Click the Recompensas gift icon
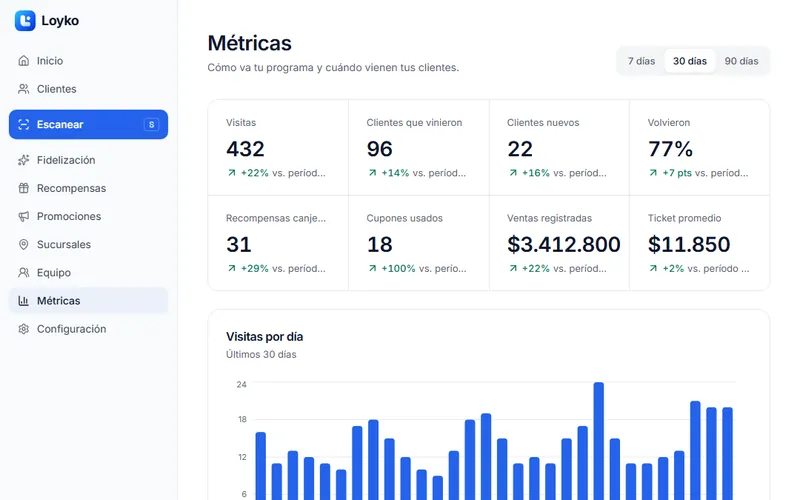The height and width of the screenshot is (500, 800). [23, 188]
